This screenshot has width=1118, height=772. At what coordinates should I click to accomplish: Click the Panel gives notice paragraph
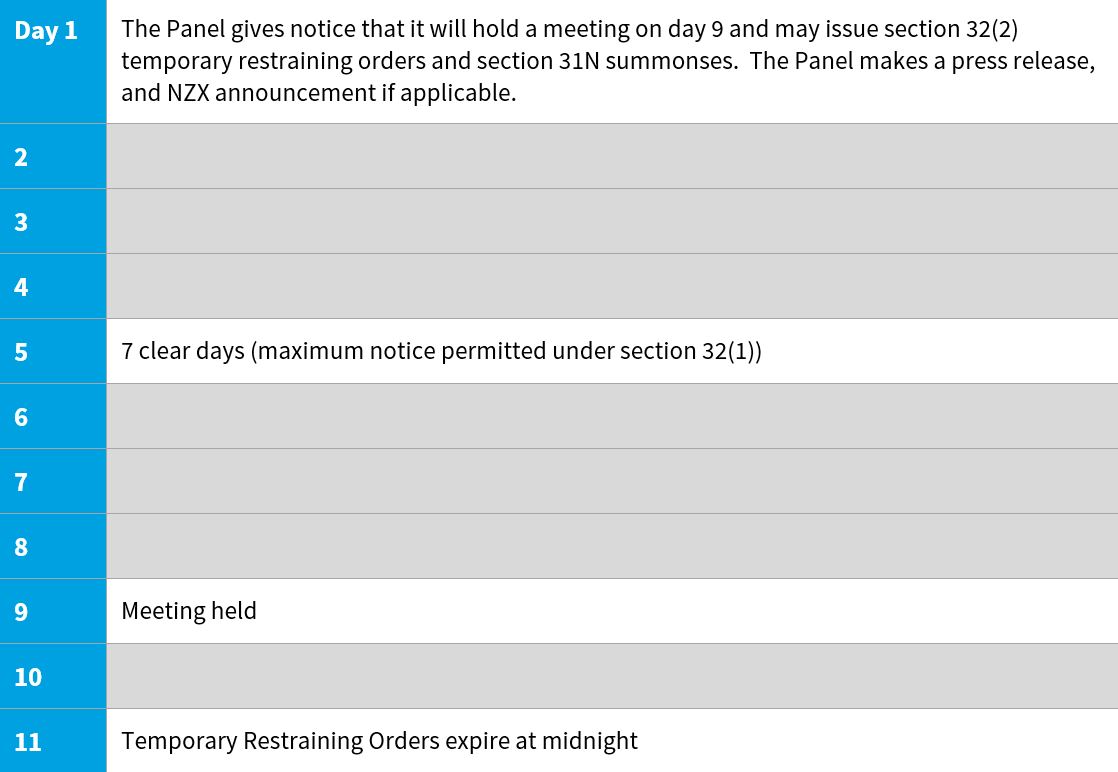[607, 61]
